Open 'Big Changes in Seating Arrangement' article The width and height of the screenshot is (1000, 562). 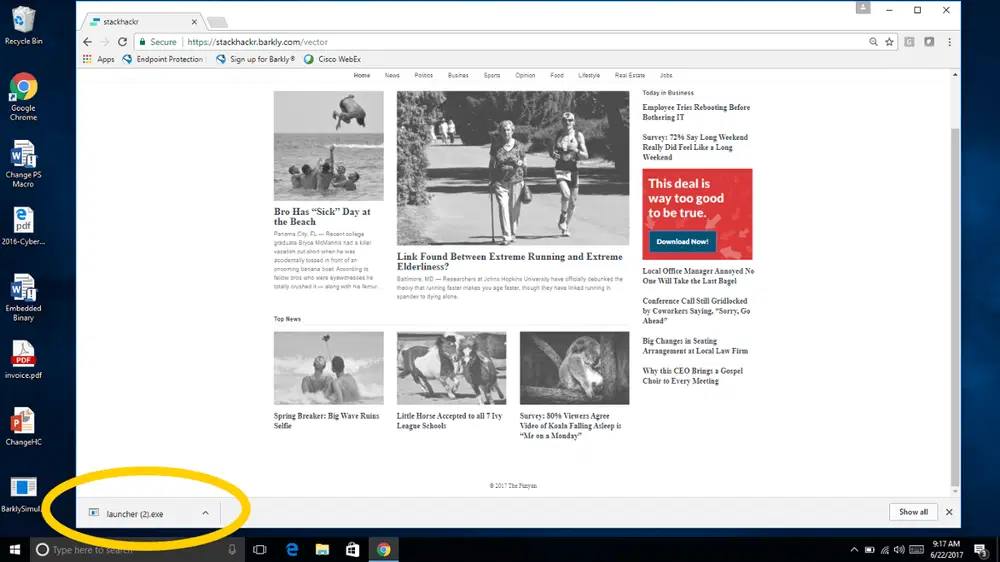(x=695, y=346)
